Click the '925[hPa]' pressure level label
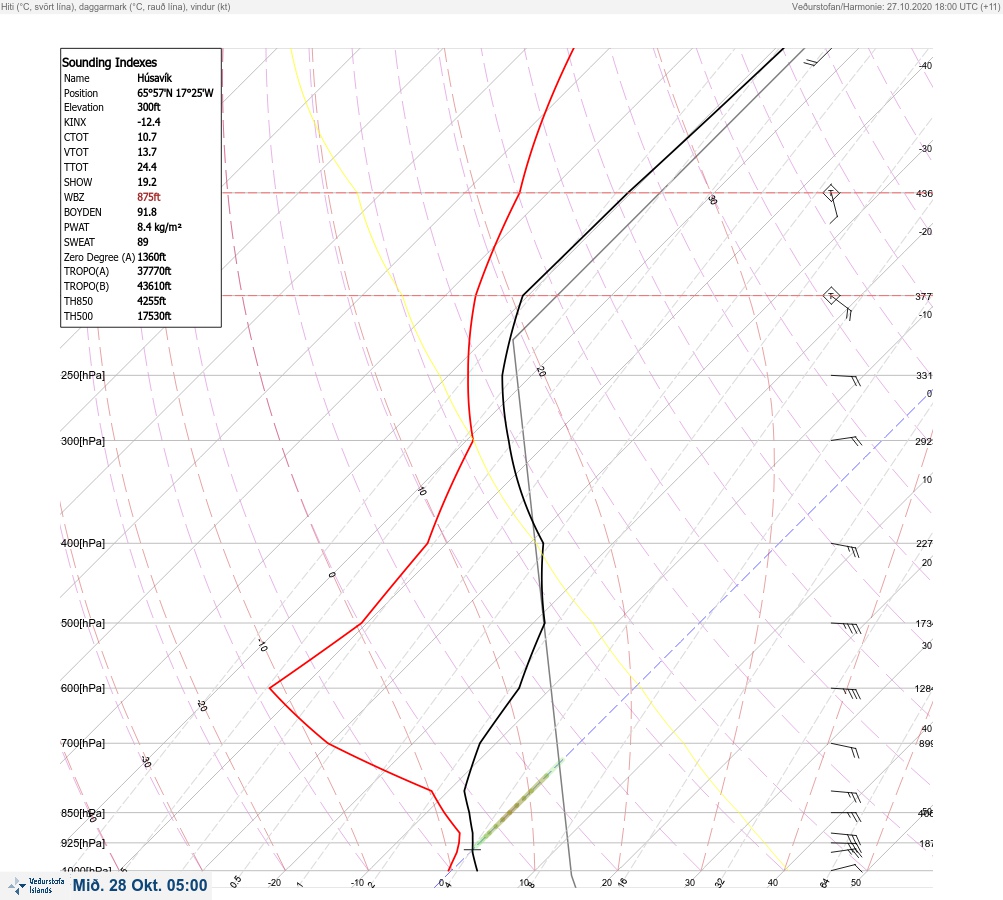 click(x=83, y=844)
